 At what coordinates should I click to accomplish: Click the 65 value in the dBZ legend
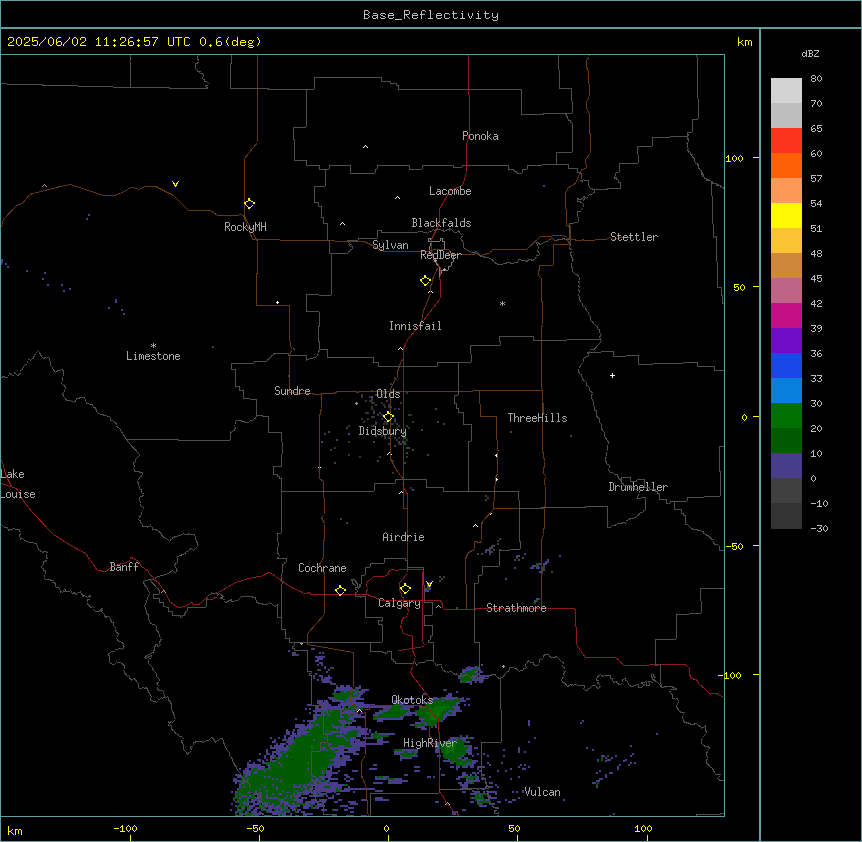point(816,129)
